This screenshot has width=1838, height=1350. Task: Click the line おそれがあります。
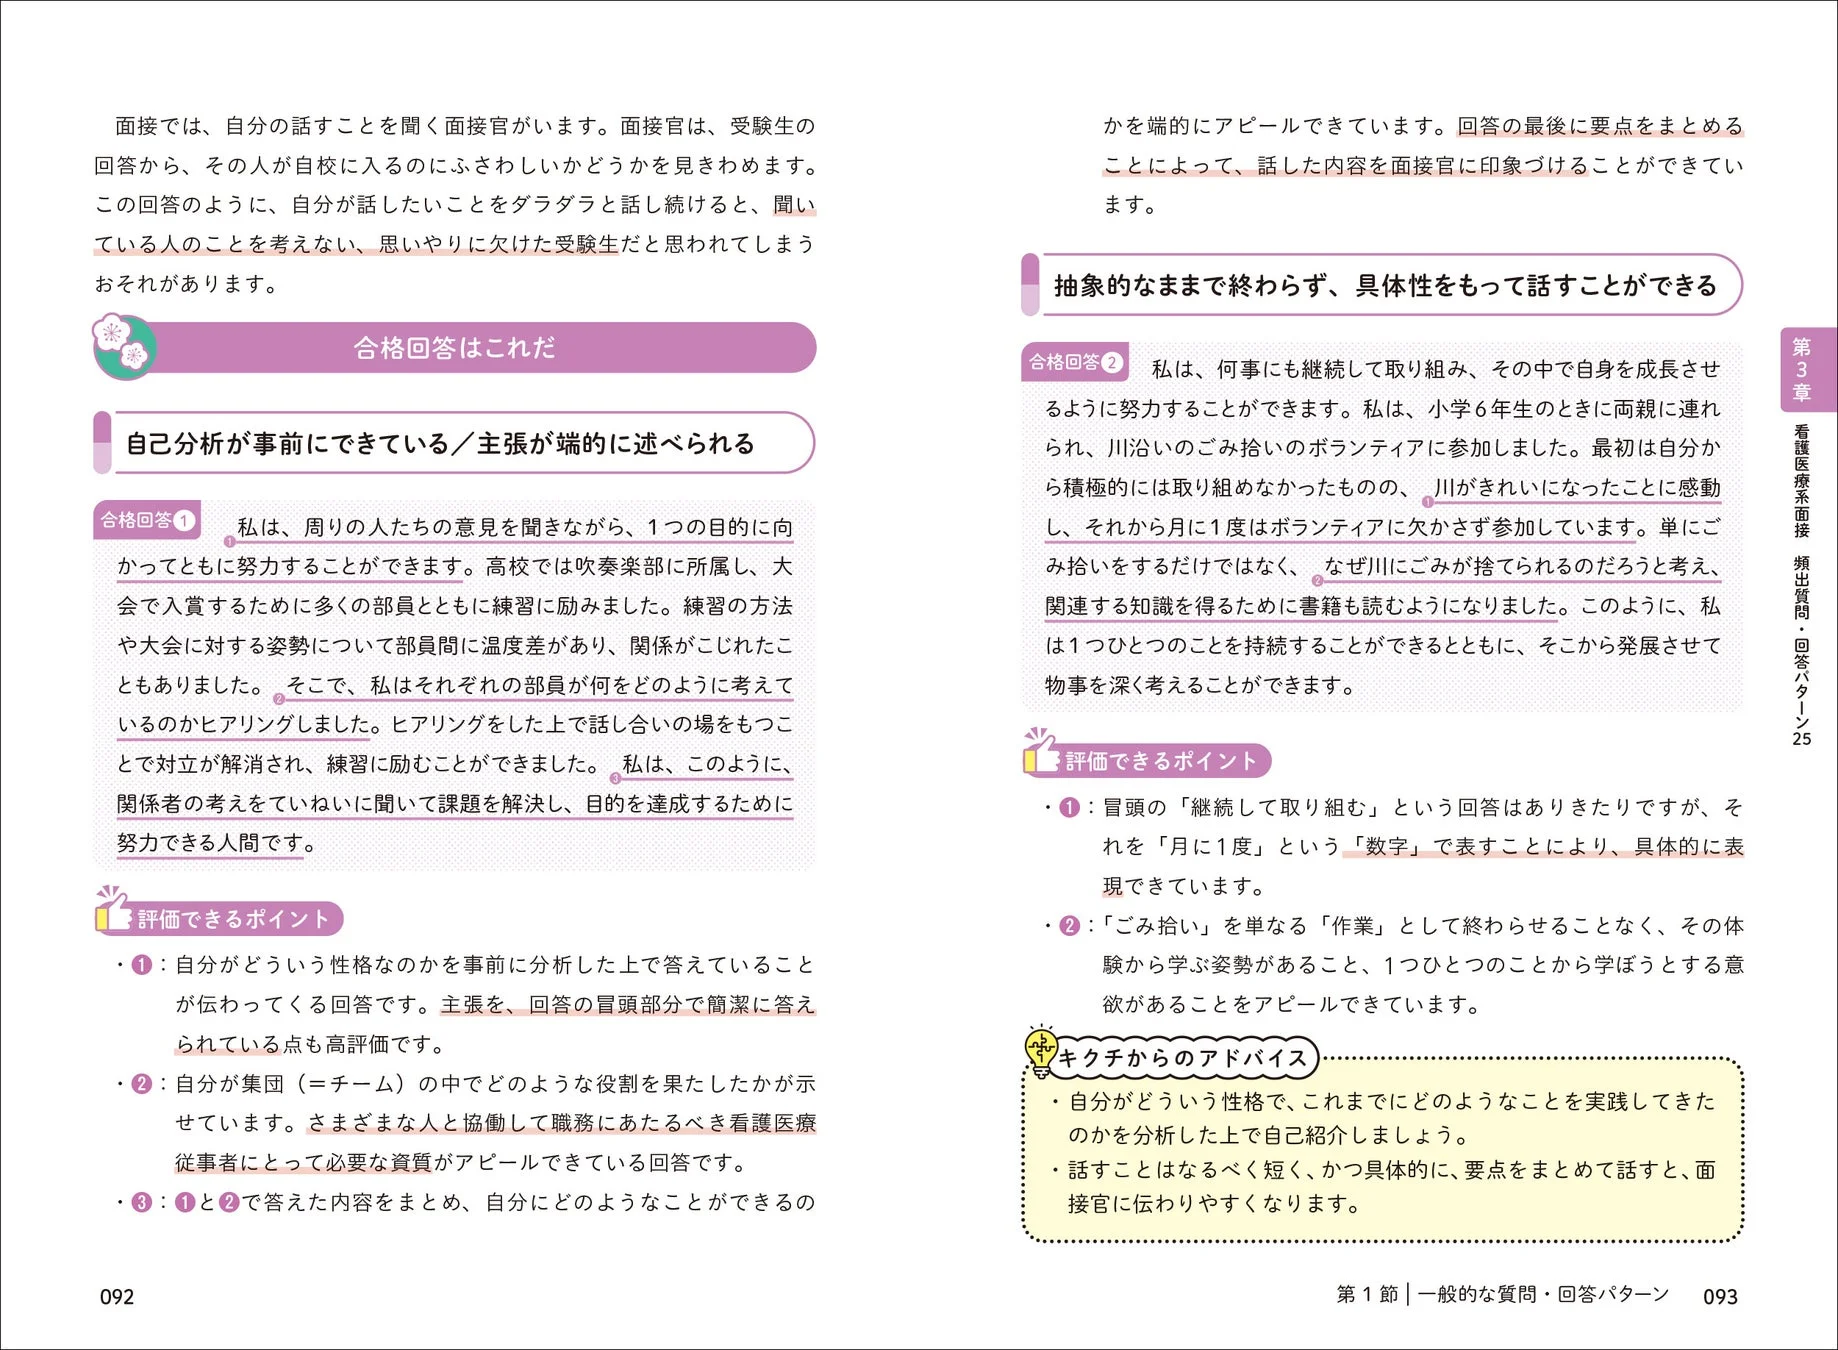(x=188, y=284)
